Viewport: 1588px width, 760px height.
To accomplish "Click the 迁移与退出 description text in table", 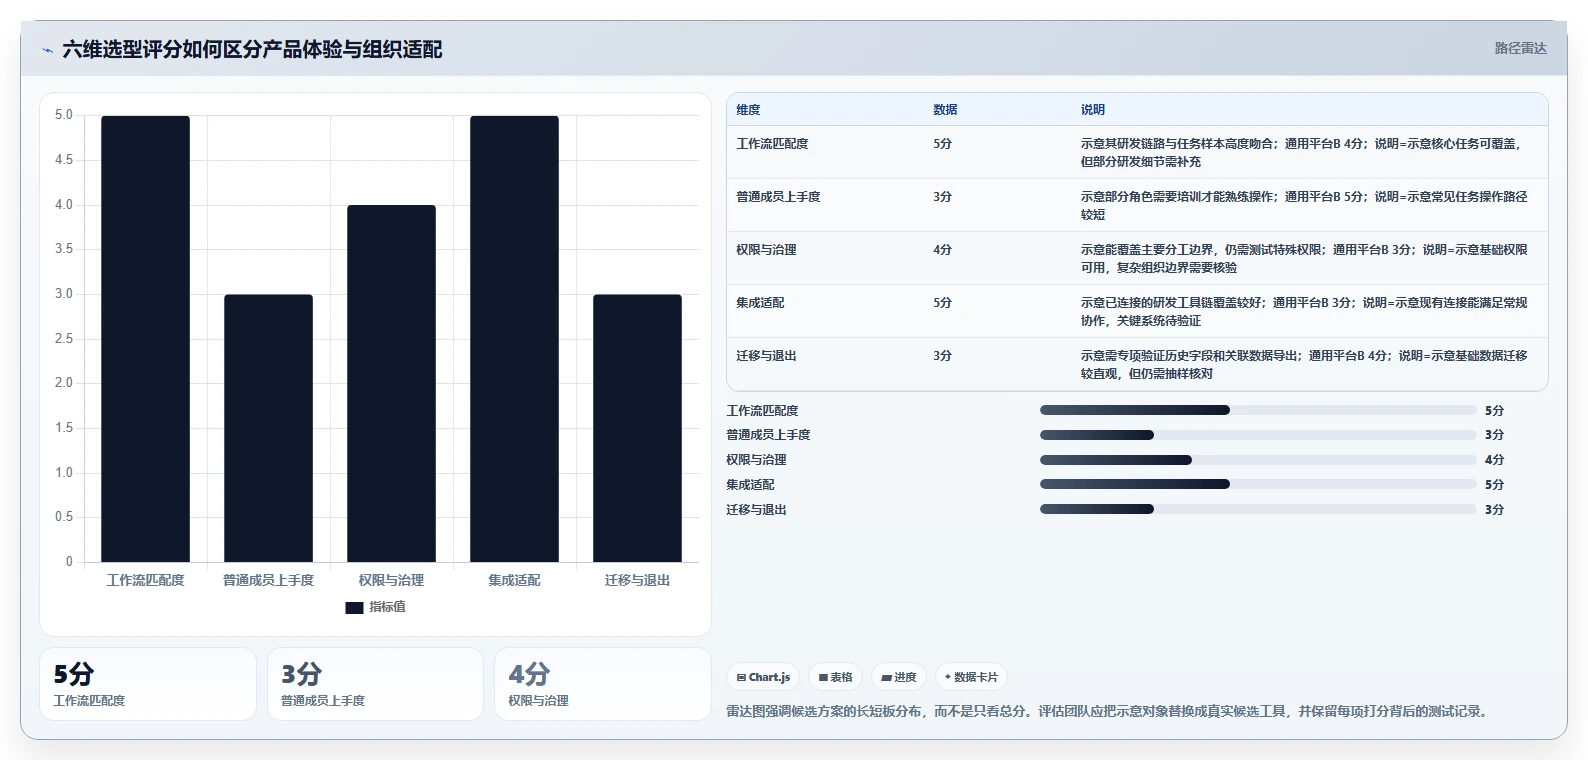I will [1304, 365].
